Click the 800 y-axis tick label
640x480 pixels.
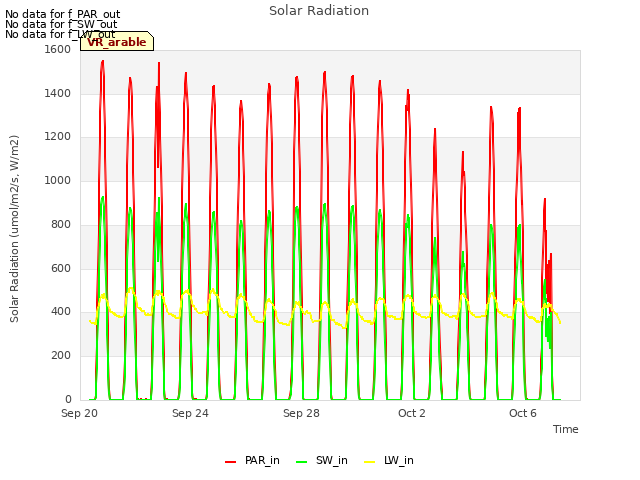click(x=61, y=224)
